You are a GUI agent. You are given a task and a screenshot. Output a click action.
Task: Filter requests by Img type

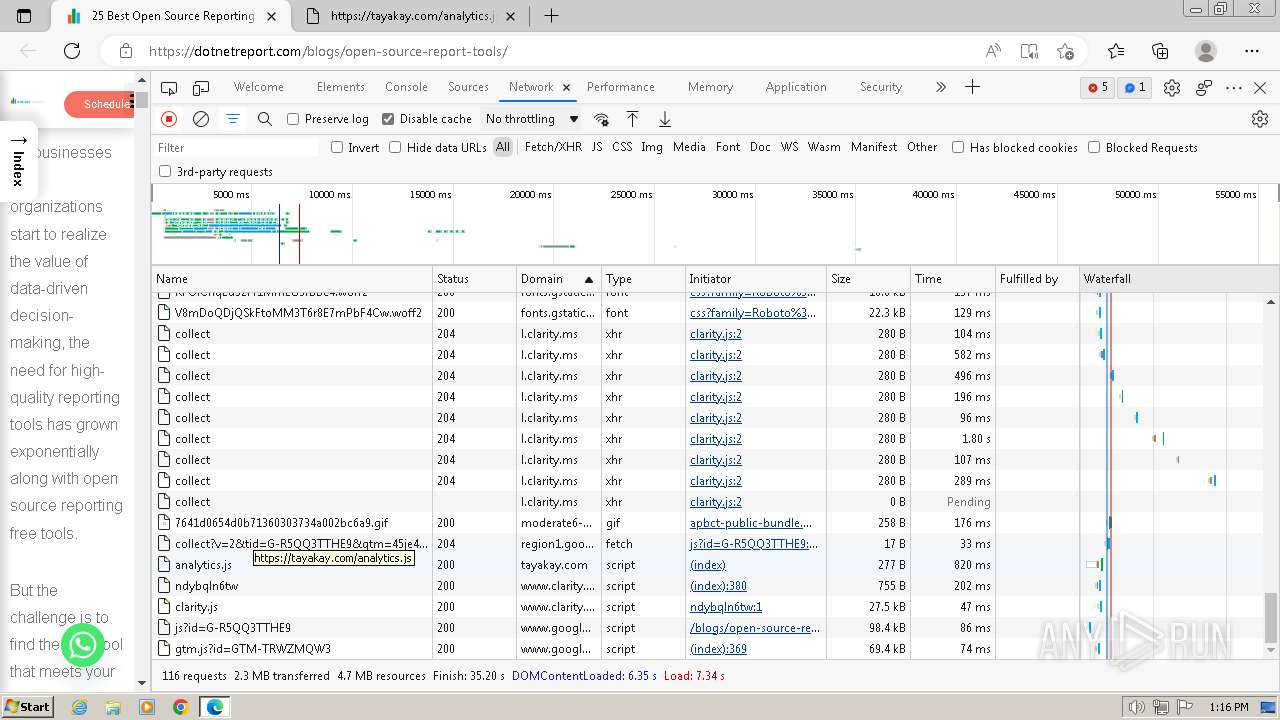(652, 147)
